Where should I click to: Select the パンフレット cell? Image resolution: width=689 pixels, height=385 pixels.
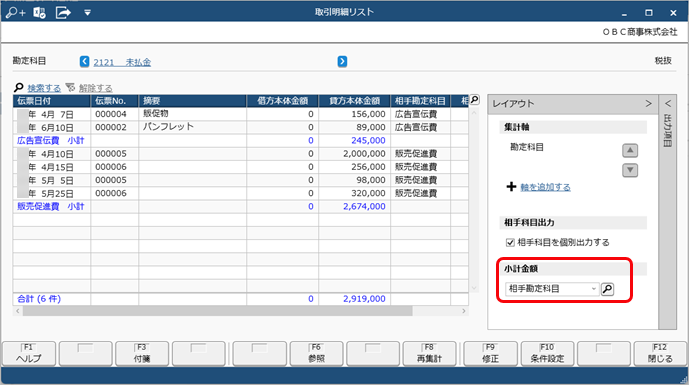click(x=192, y=127)
